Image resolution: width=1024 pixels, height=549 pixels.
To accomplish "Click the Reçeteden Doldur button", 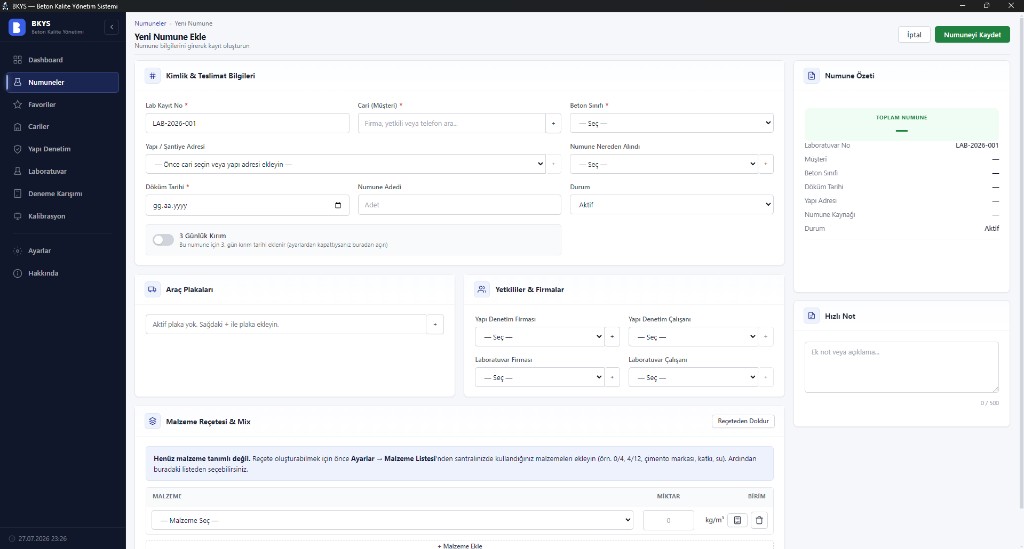I will 743,421.
